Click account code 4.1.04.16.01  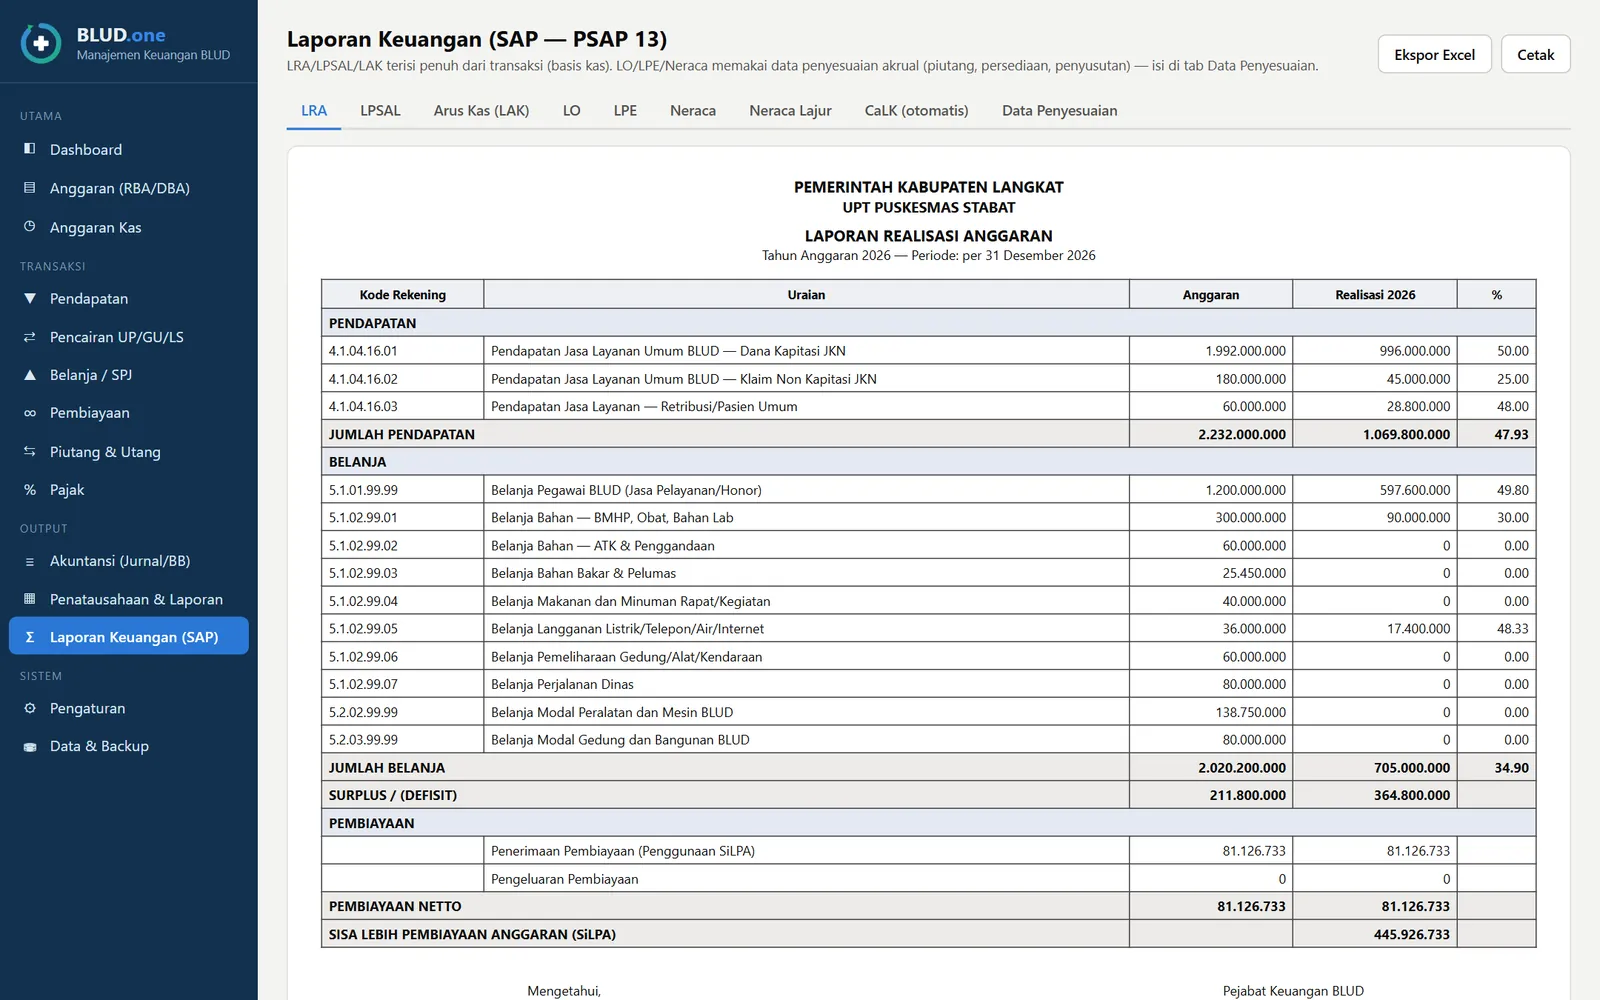[363, 351]
